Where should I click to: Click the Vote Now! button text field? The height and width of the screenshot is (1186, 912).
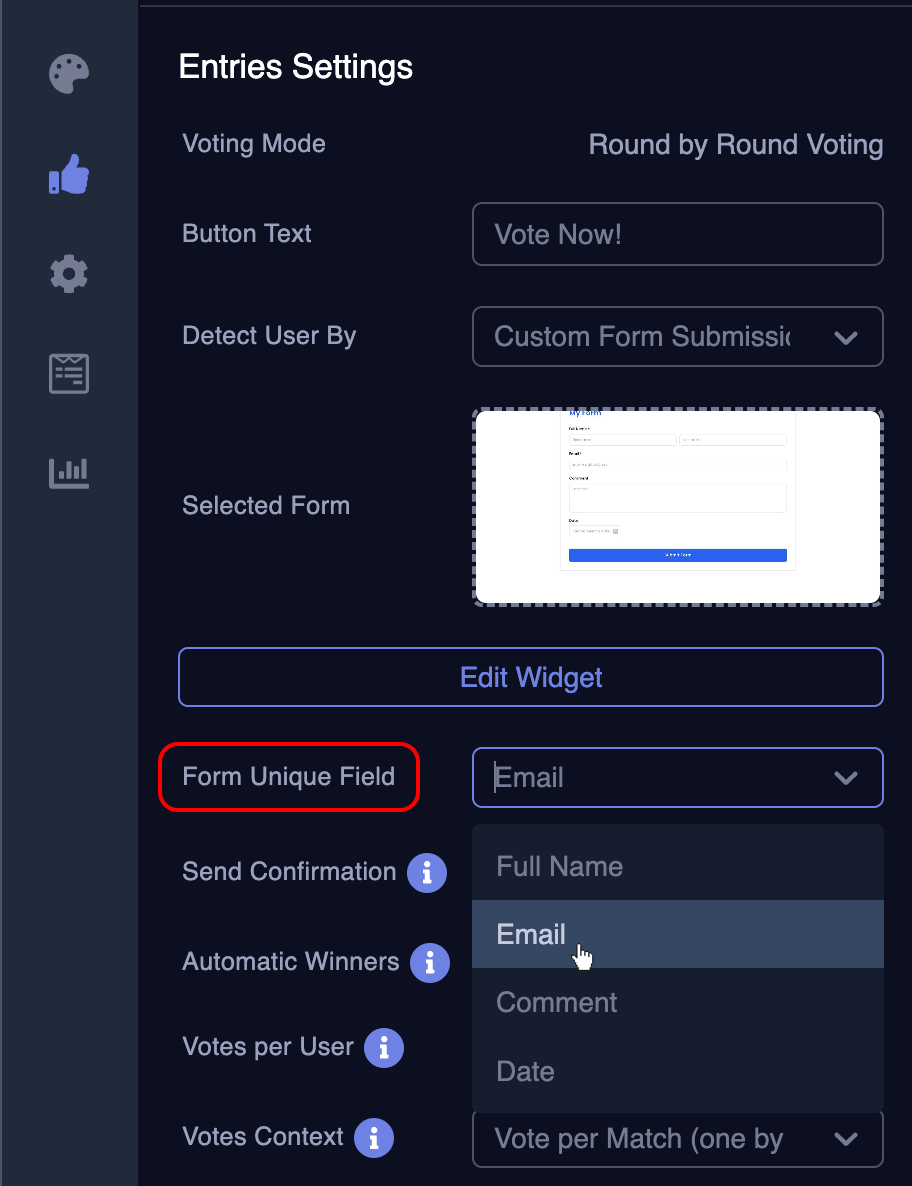click(x=677, y=234)
